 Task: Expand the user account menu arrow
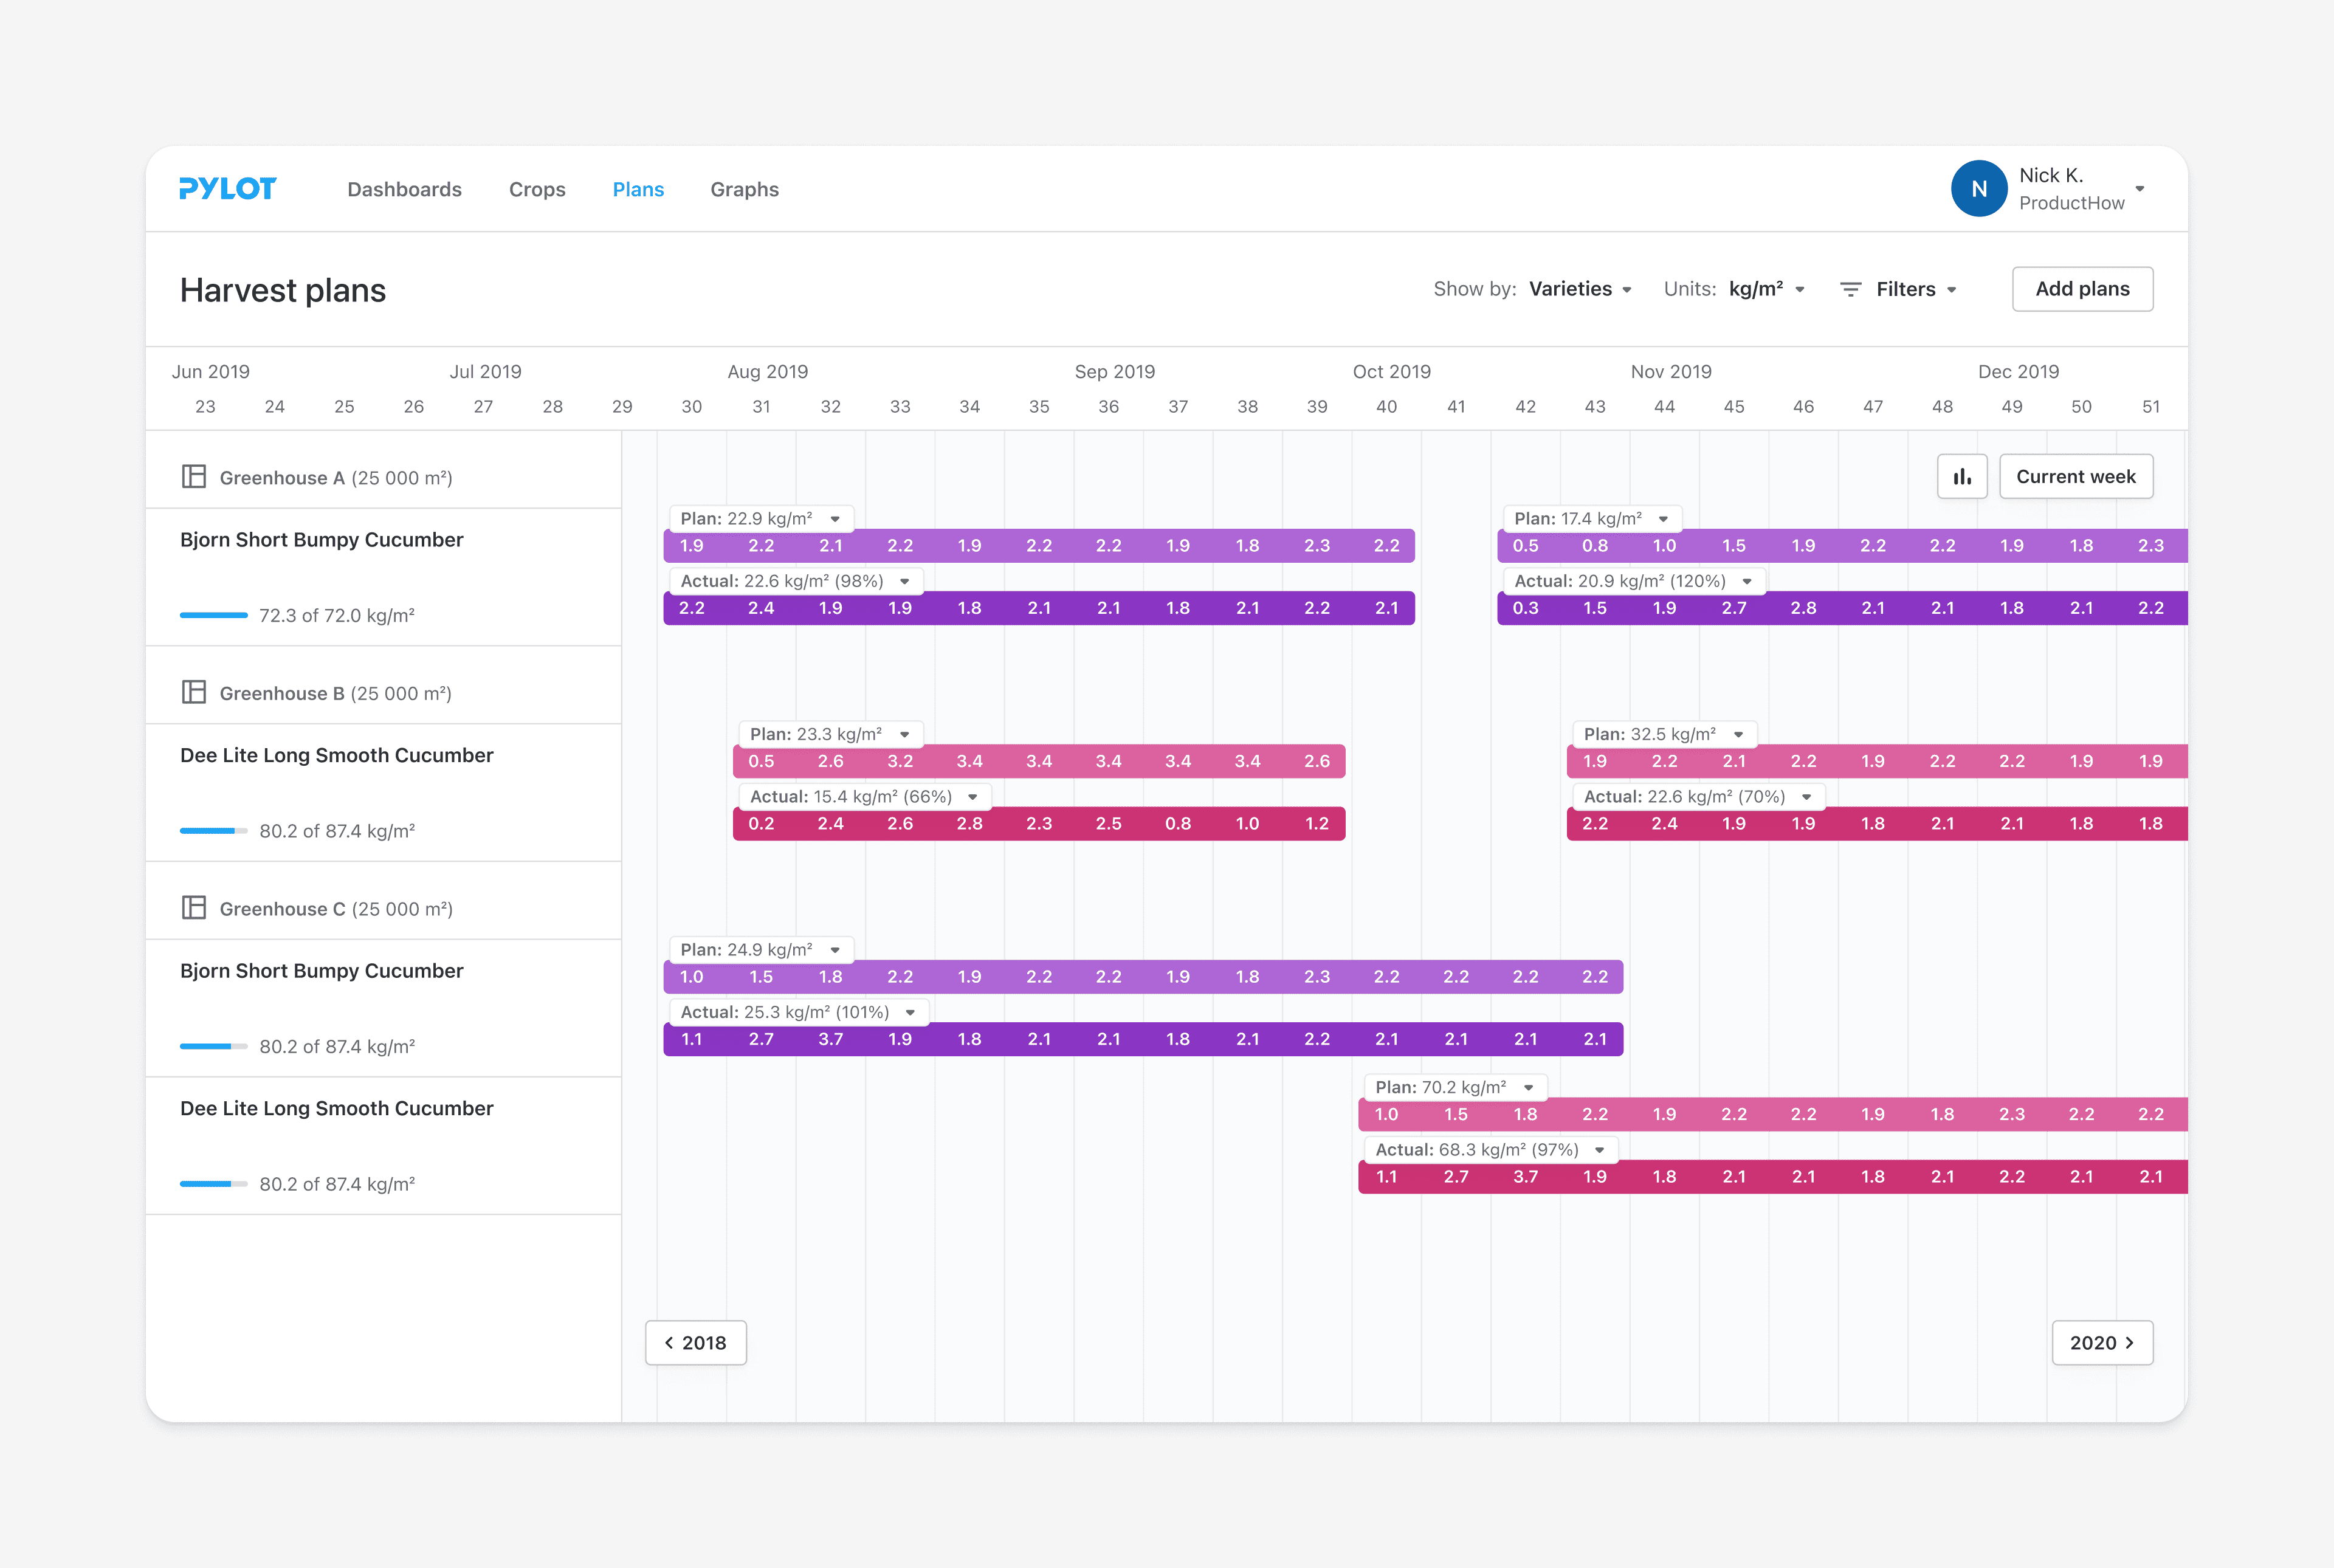click(x=2139, y=189)
